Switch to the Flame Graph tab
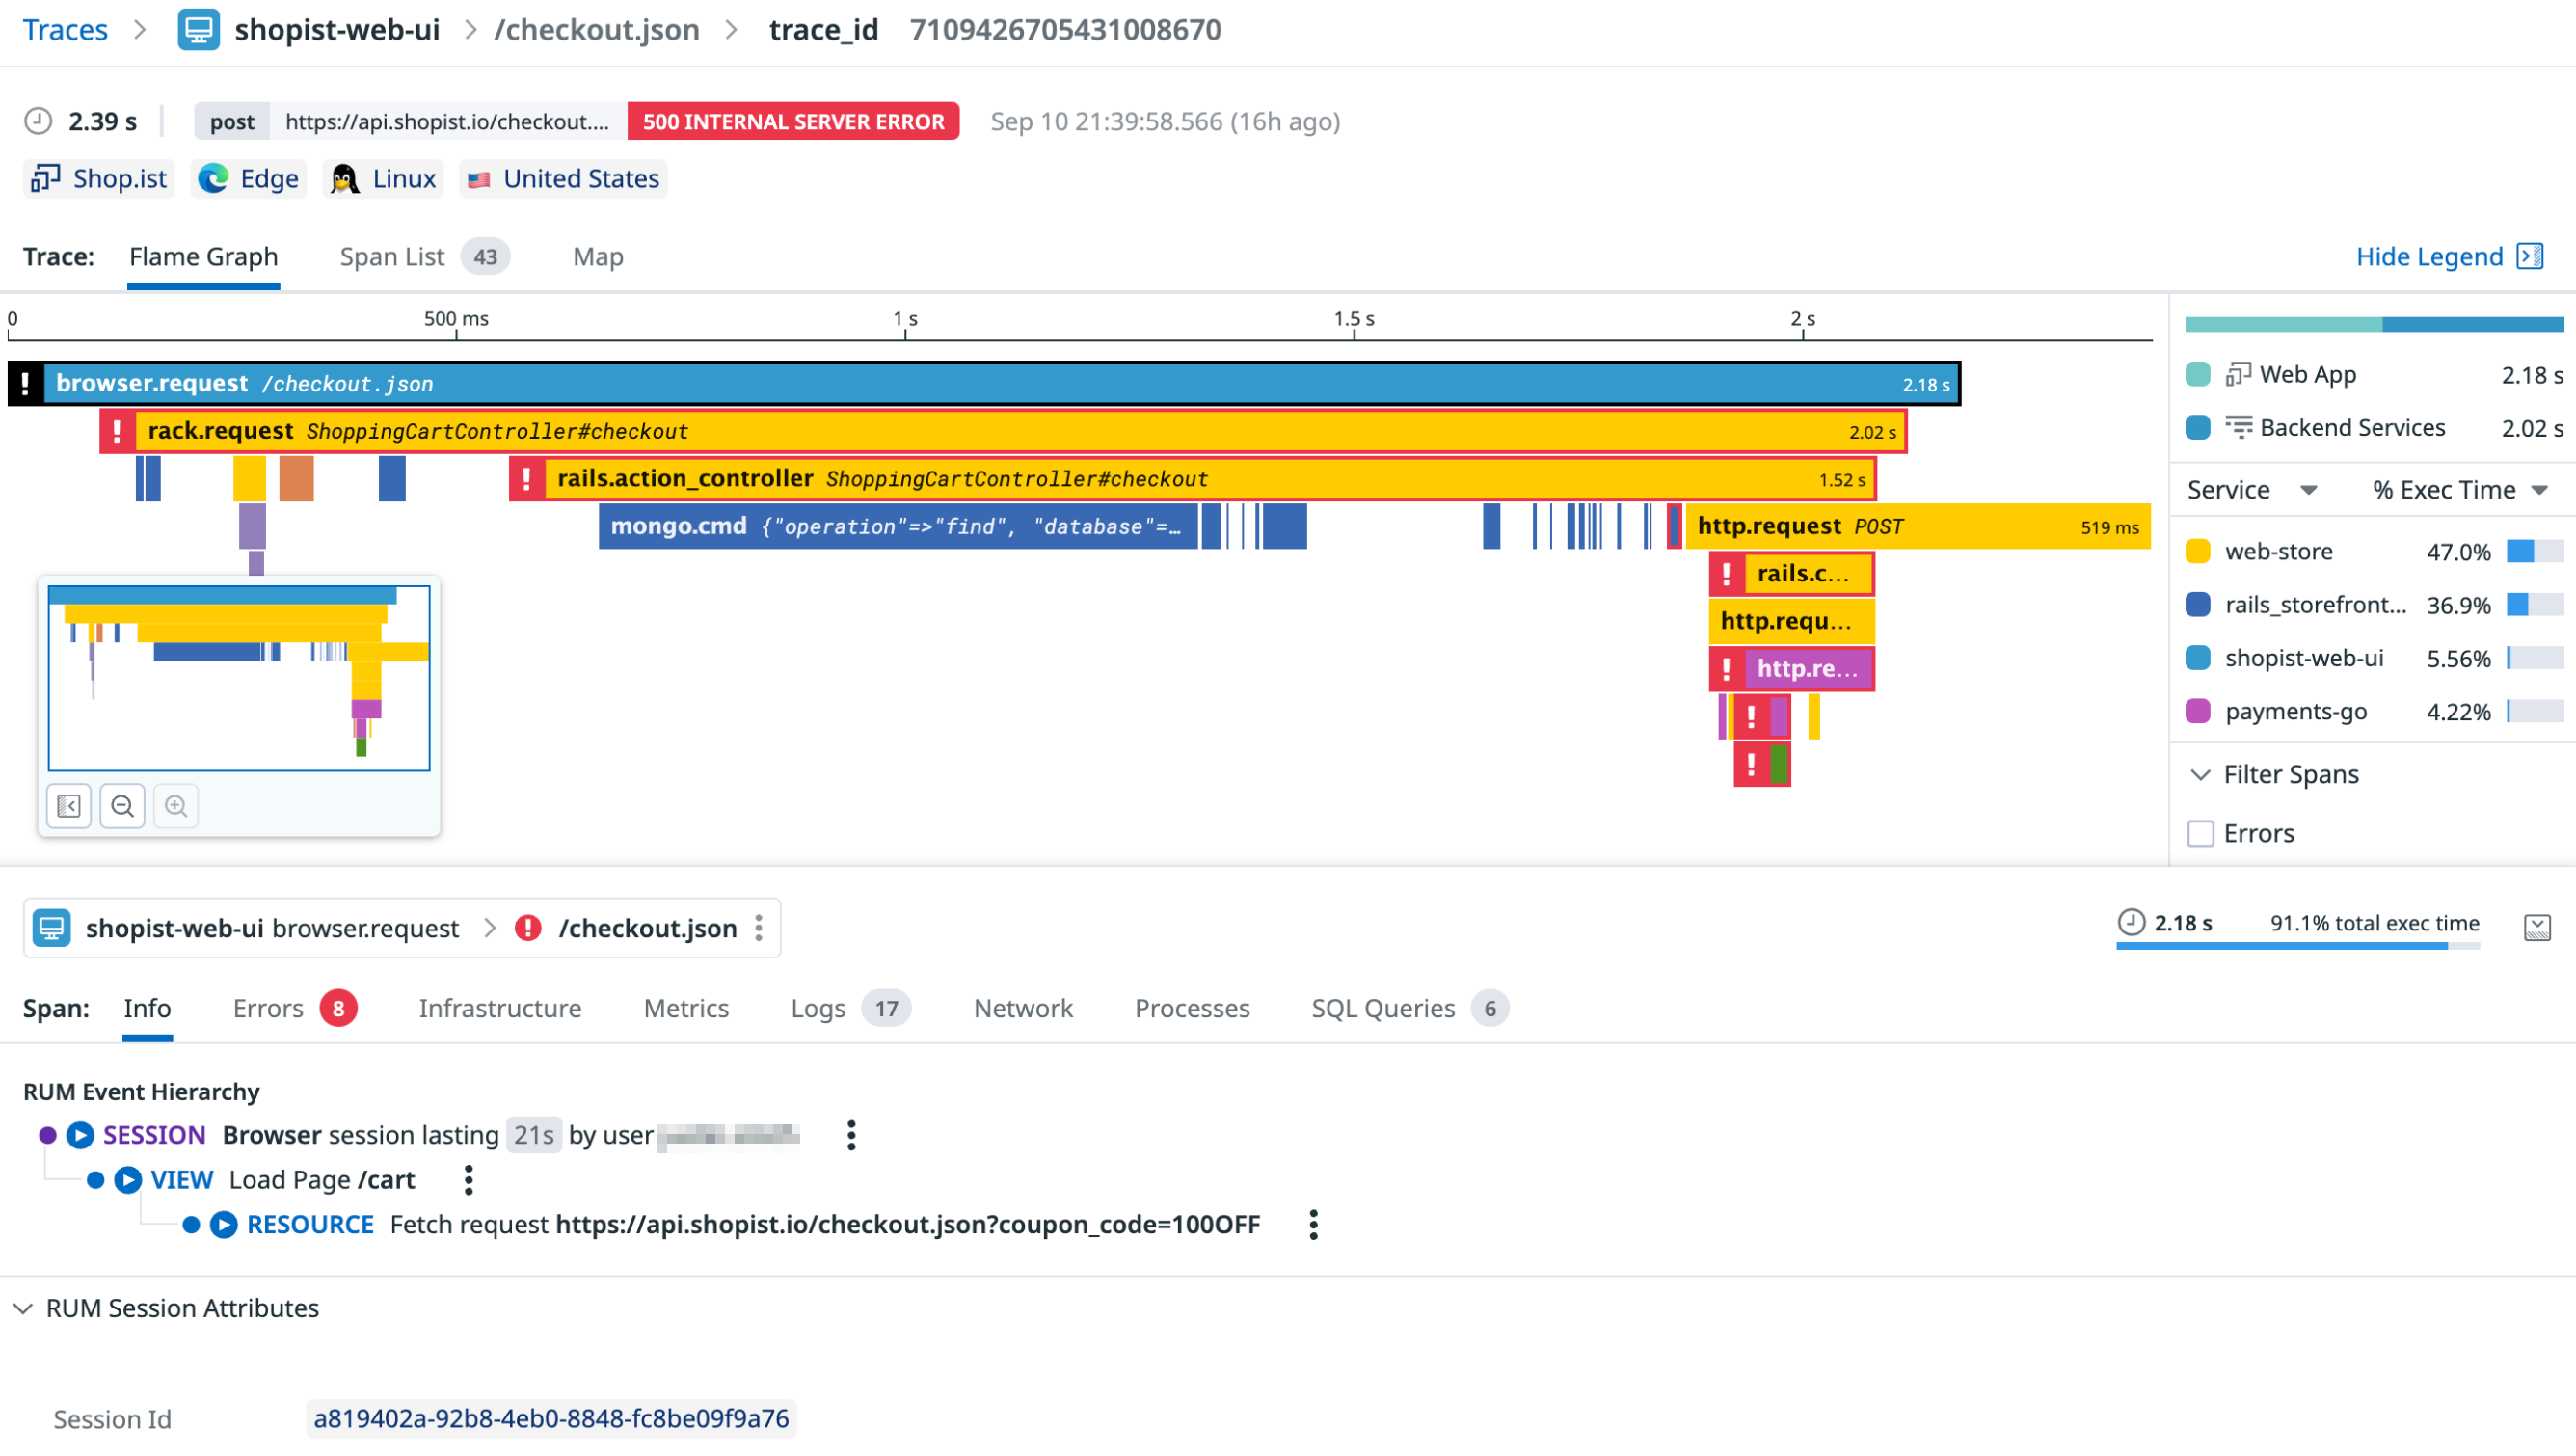The height and width of the screenshot is (1456, 2576). (203, 257)
